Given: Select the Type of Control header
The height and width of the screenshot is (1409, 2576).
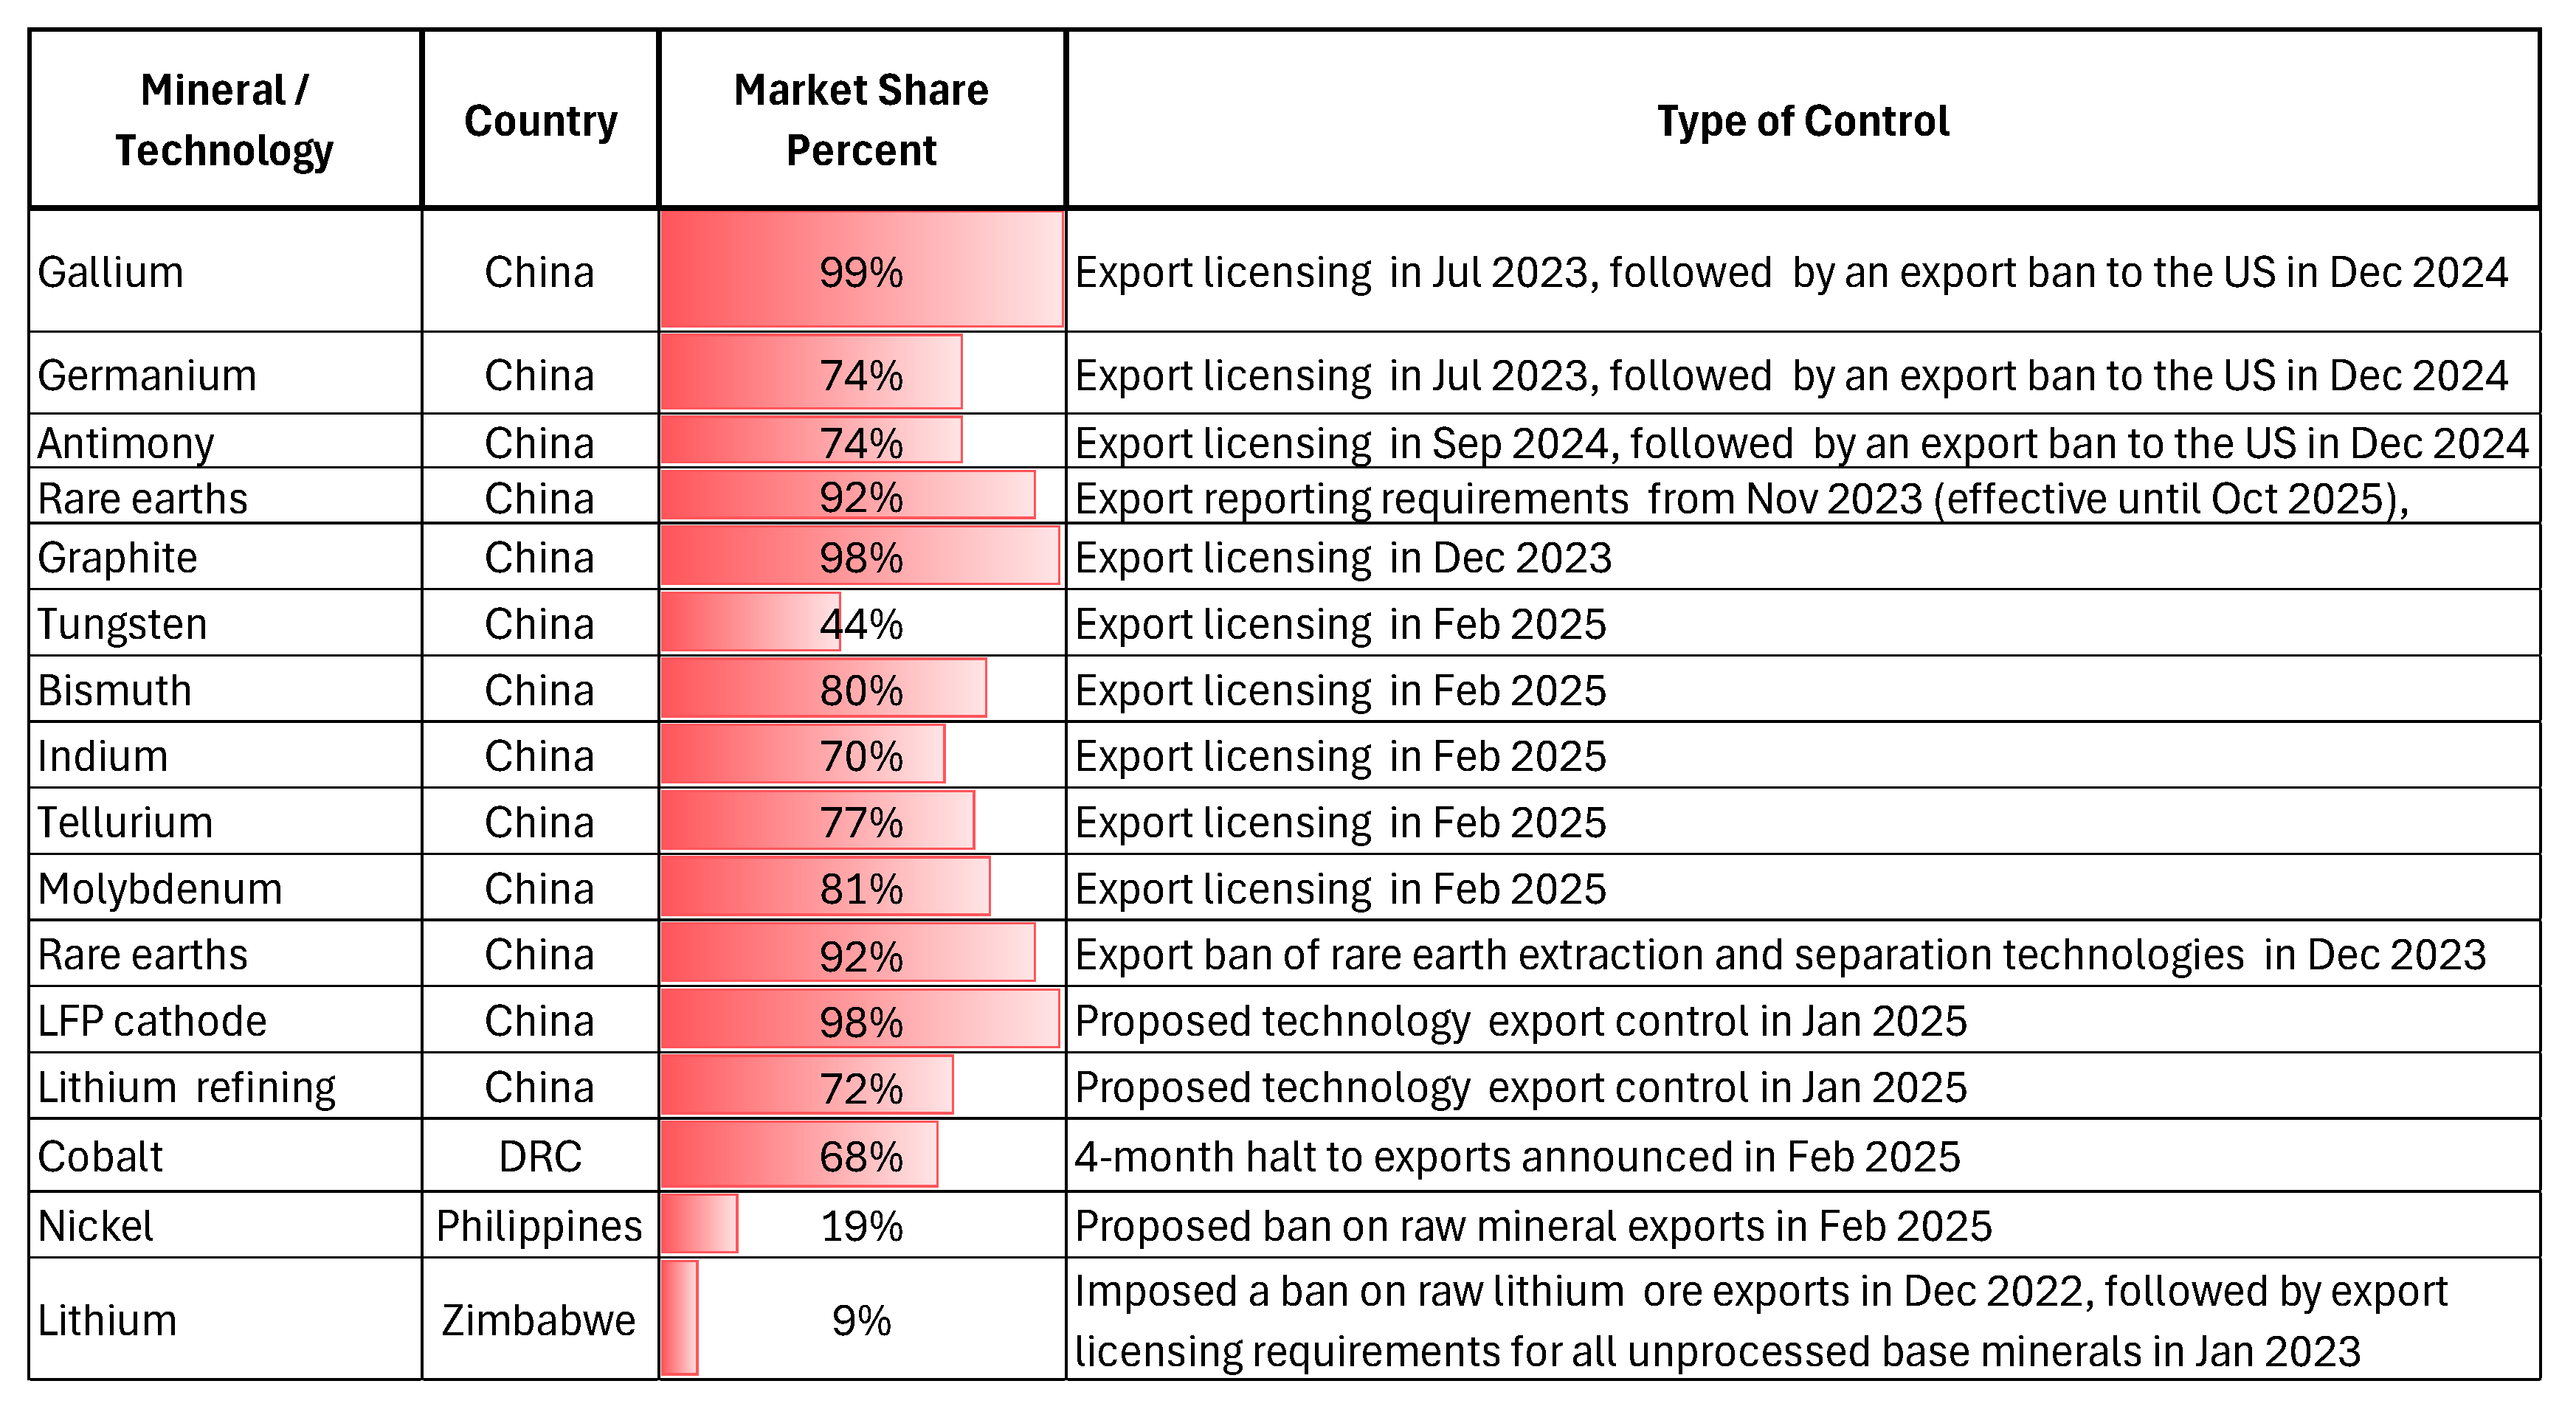Looking at the screenshot, I should 1802,121.
